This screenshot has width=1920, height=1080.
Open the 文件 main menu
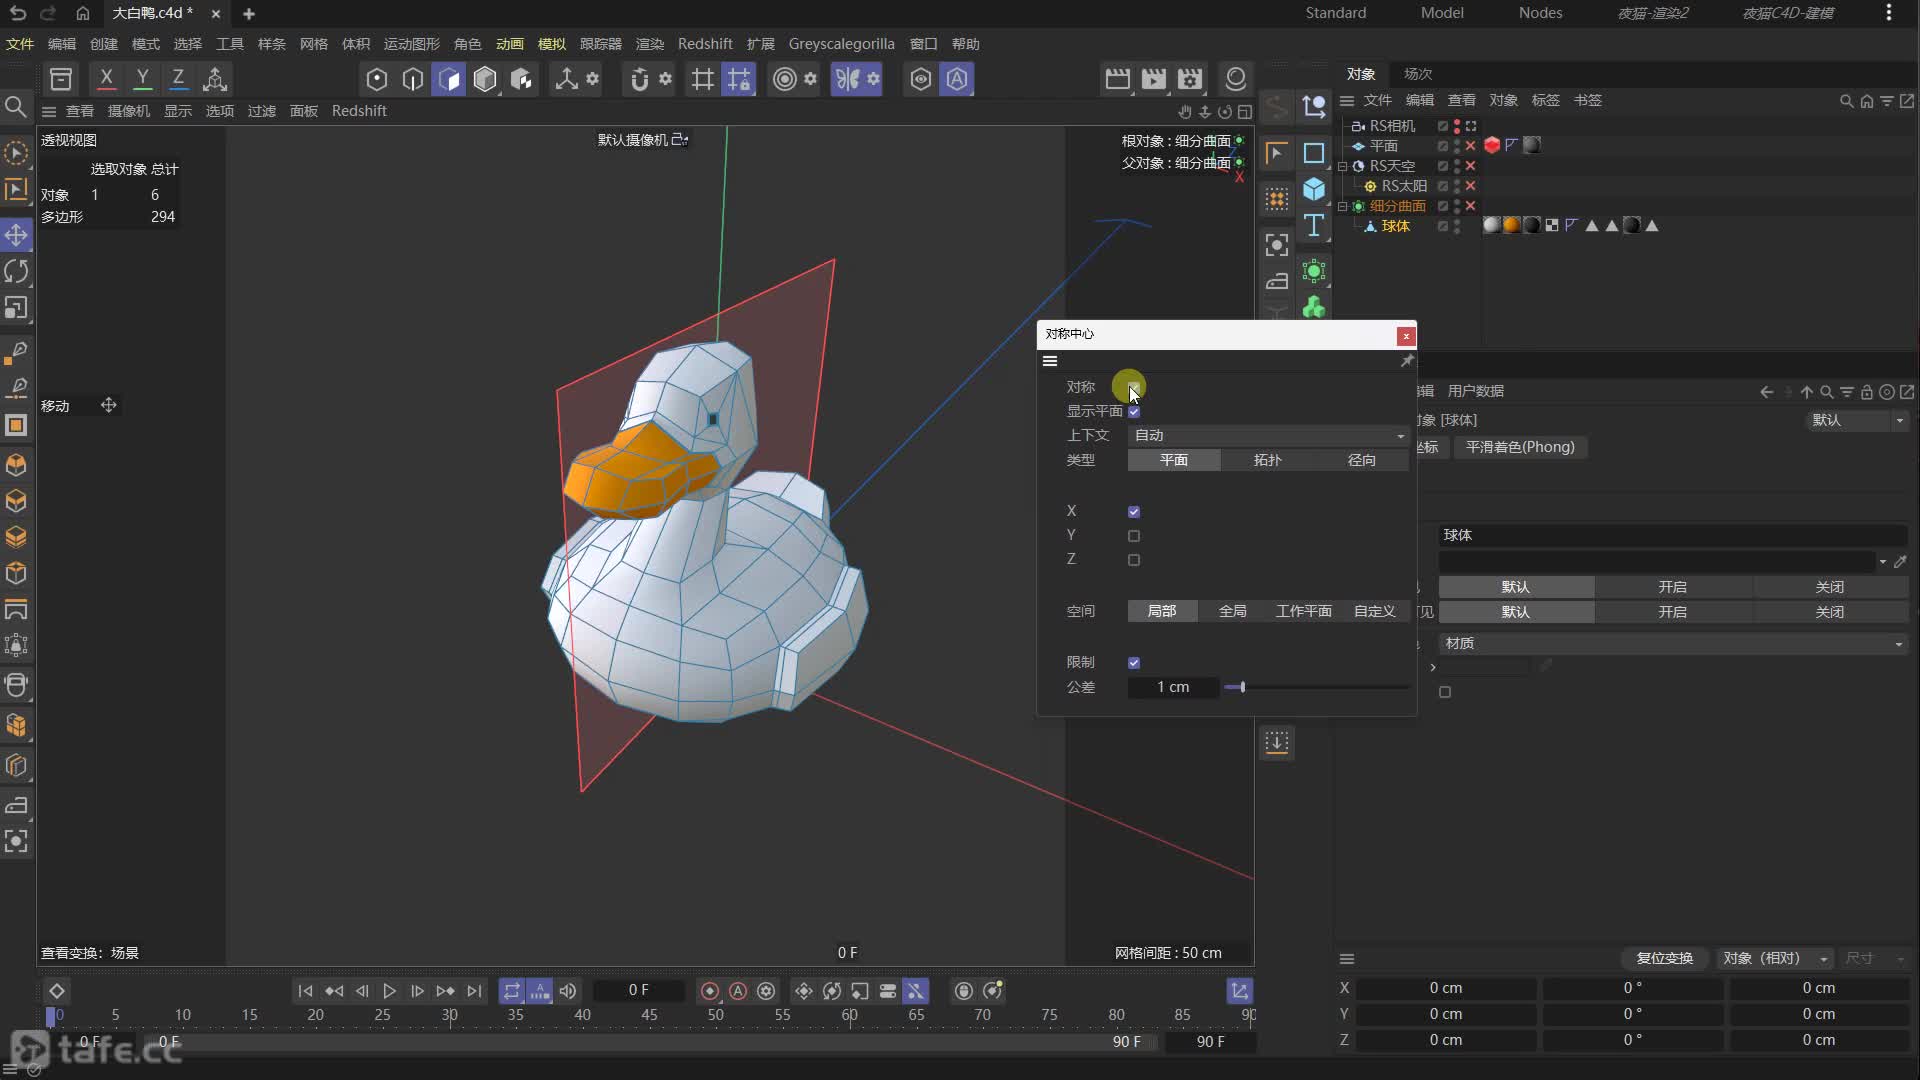(x=20, y=44)
